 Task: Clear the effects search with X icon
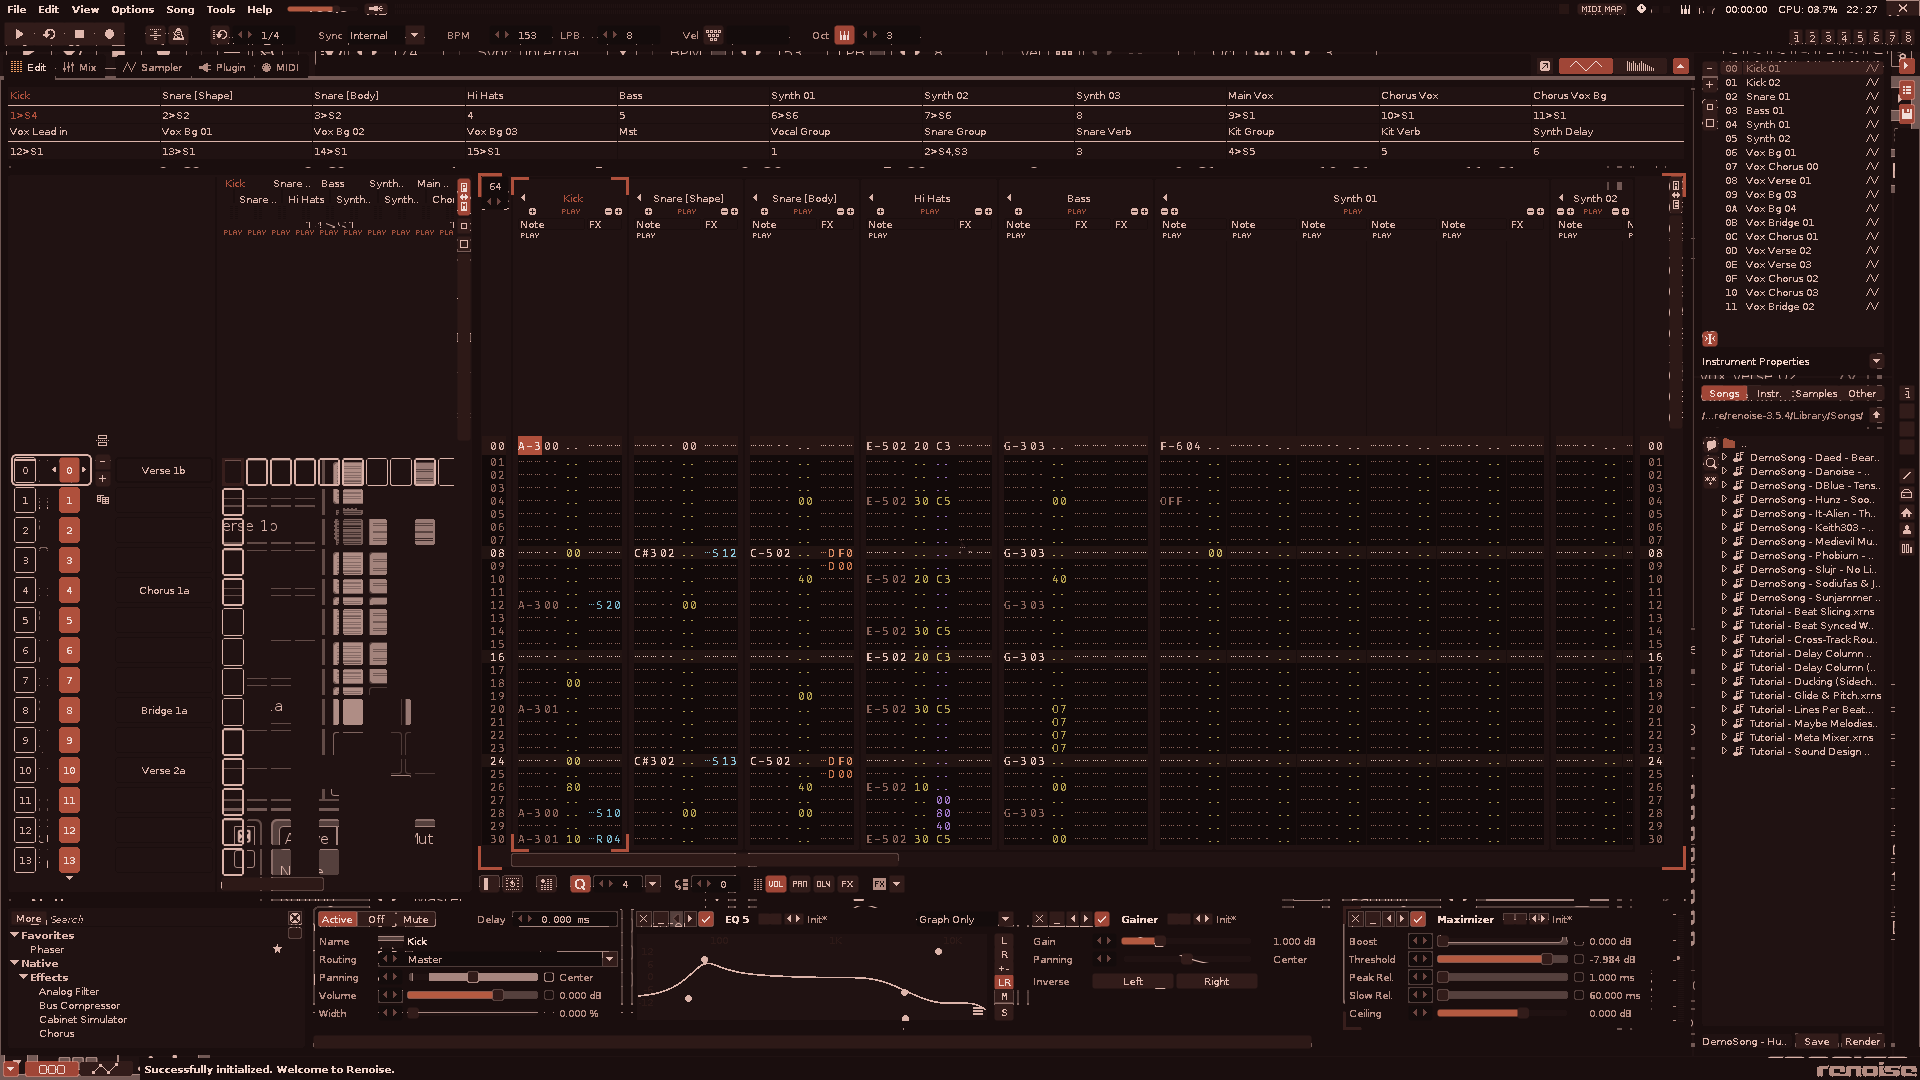(x=295, y=918)
